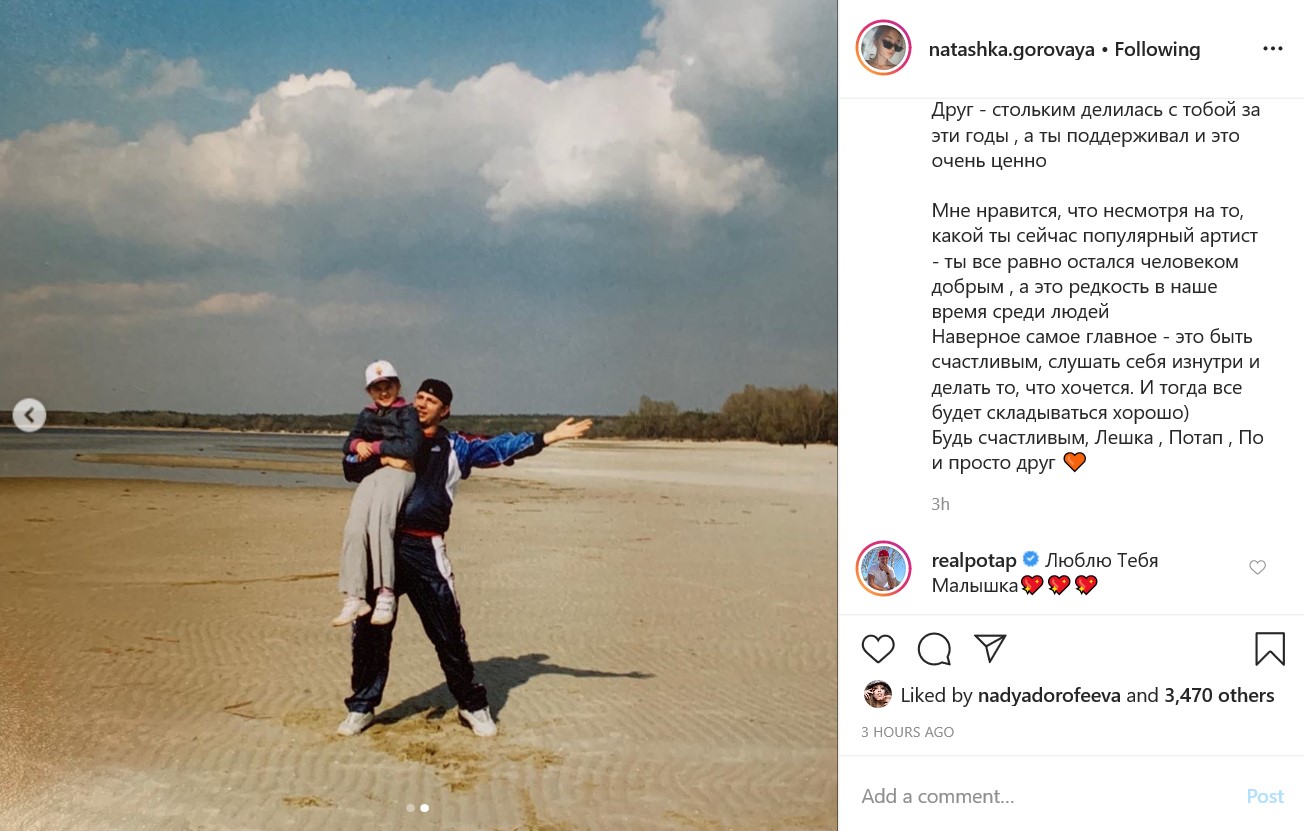
Task: Visit the realpotap username link
Action: pyautogui.click(x=974, y=560)
